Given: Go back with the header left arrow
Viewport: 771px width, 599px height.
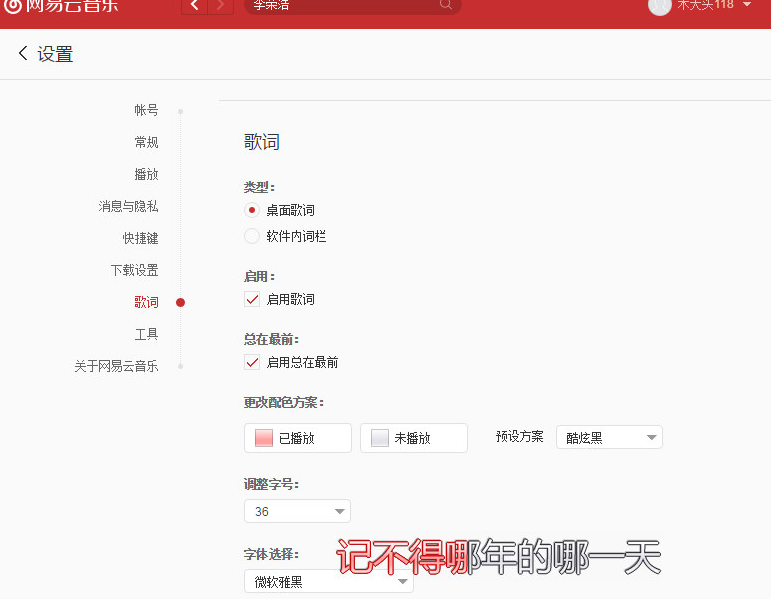Looking at the screenshot, I should coord(195,6).
